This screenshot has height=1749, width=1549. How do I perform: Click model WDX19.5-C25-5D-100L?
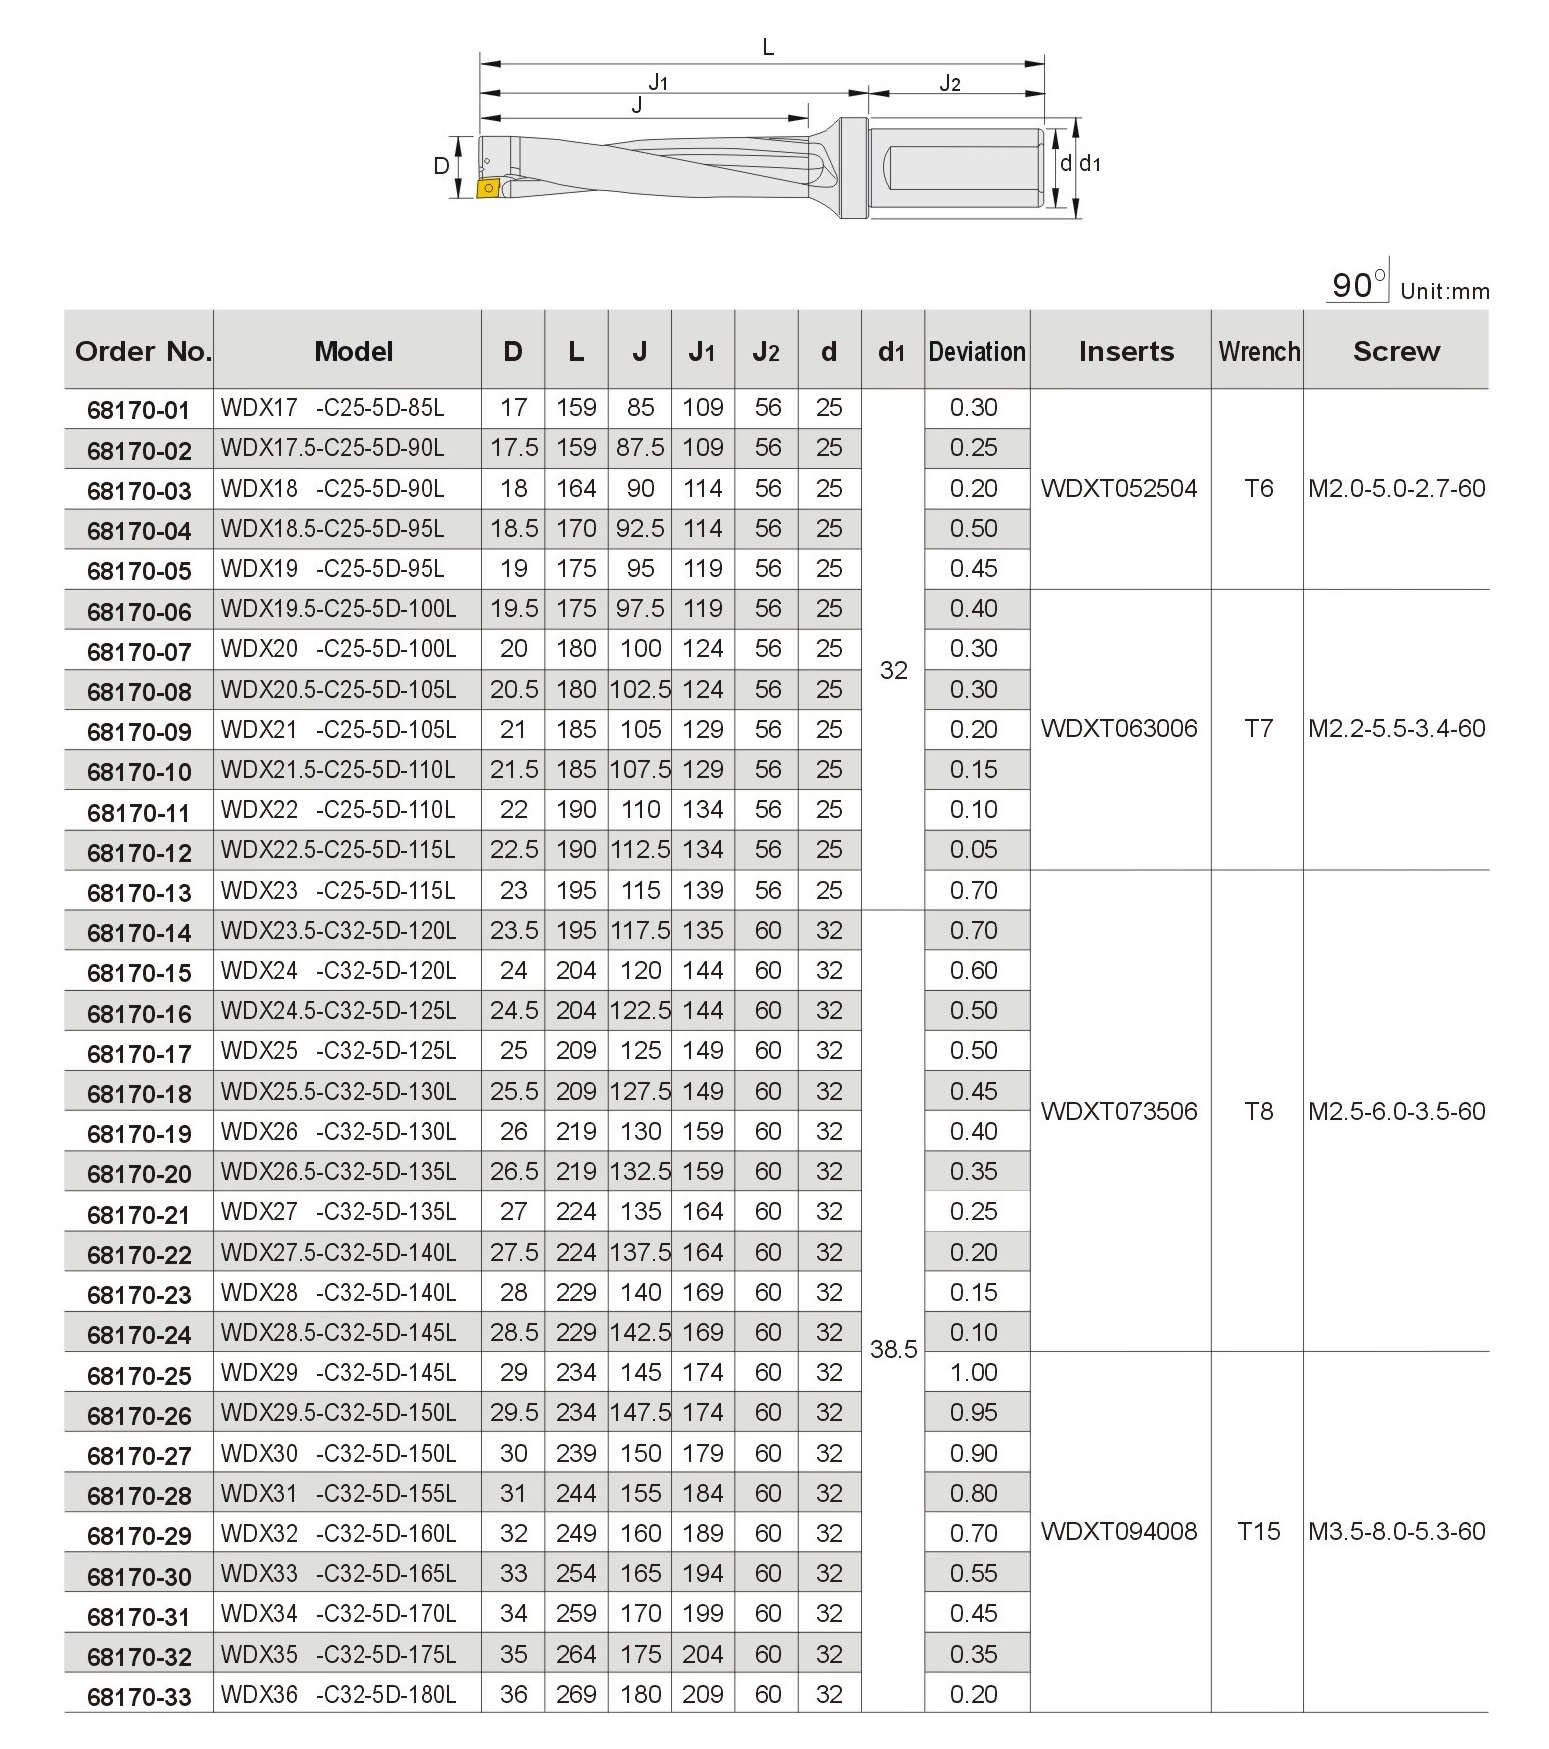click(x=338, y=608)
